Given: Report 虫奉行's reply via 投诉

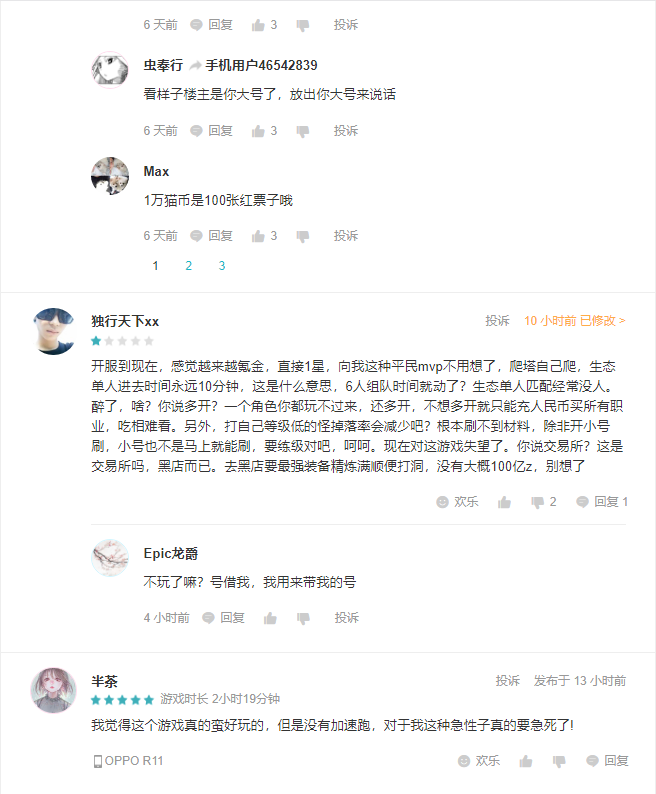Looking at the screenshot, I should pyautogui.click(x=346, y=131).
